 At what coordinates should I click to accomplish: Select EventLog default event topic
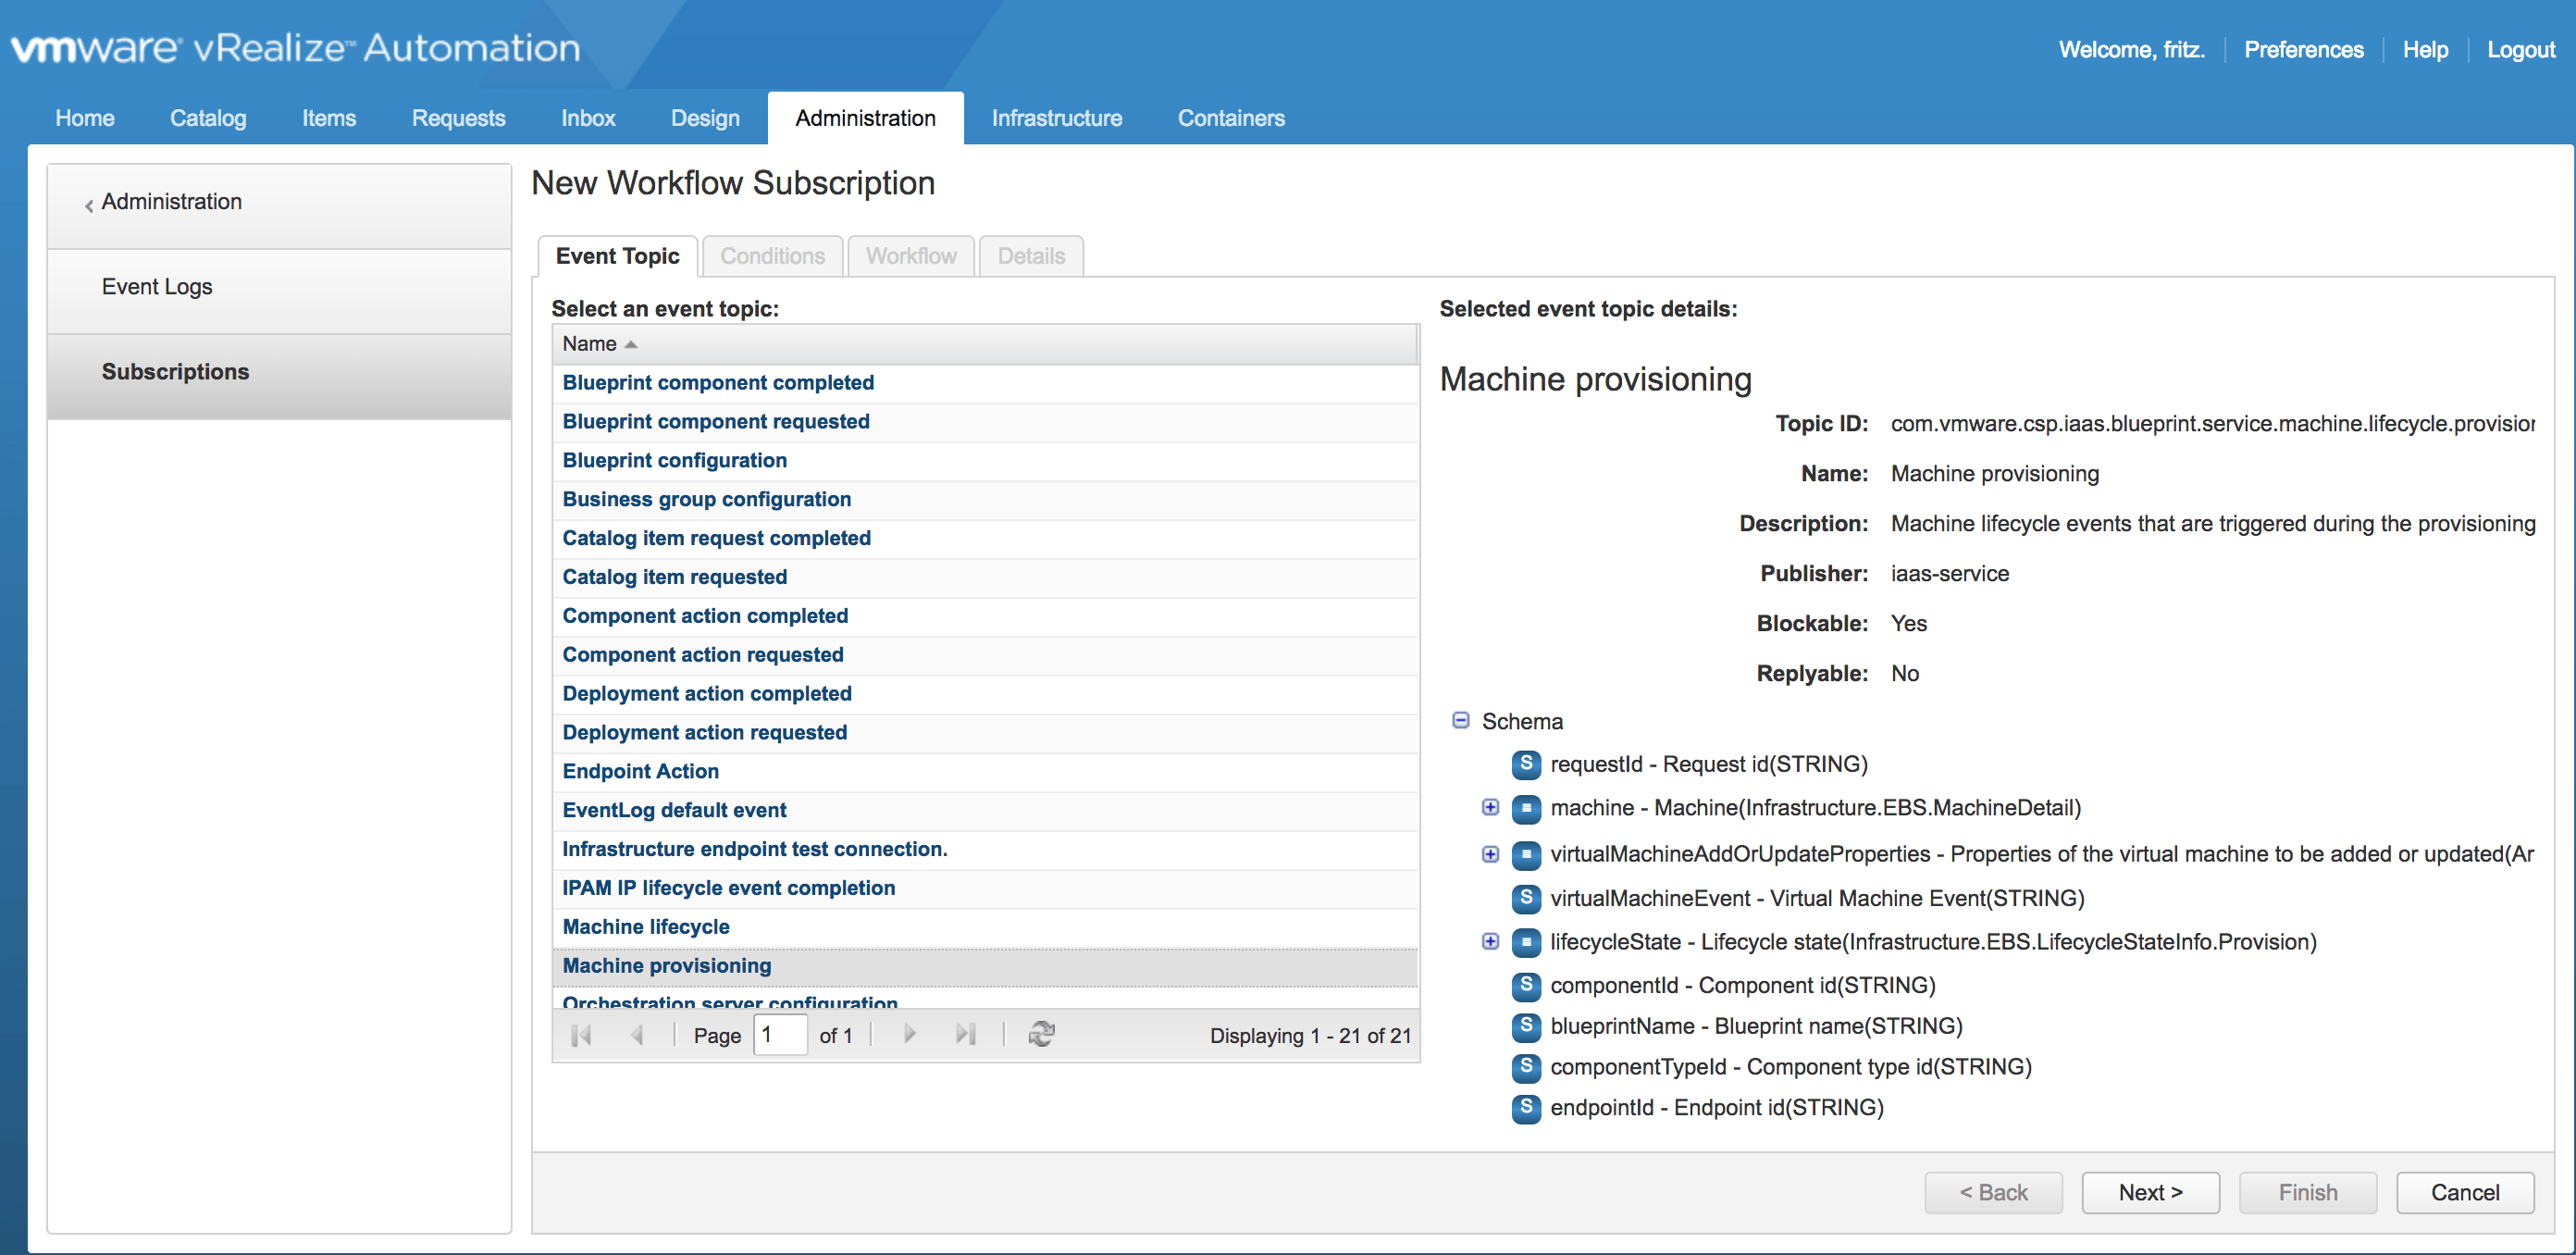(985, 811)
